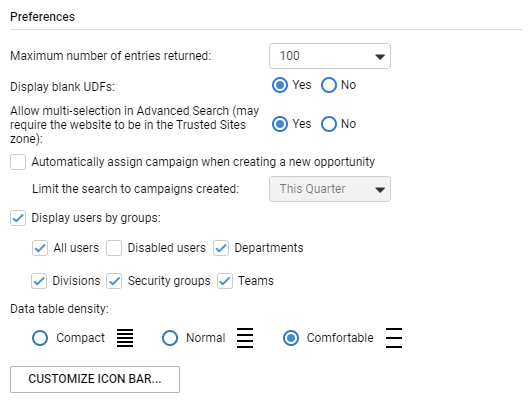This screenshot has height=400, width=532.
Task: Uncheck Display users by groups
Action: (x=18, y=218)
